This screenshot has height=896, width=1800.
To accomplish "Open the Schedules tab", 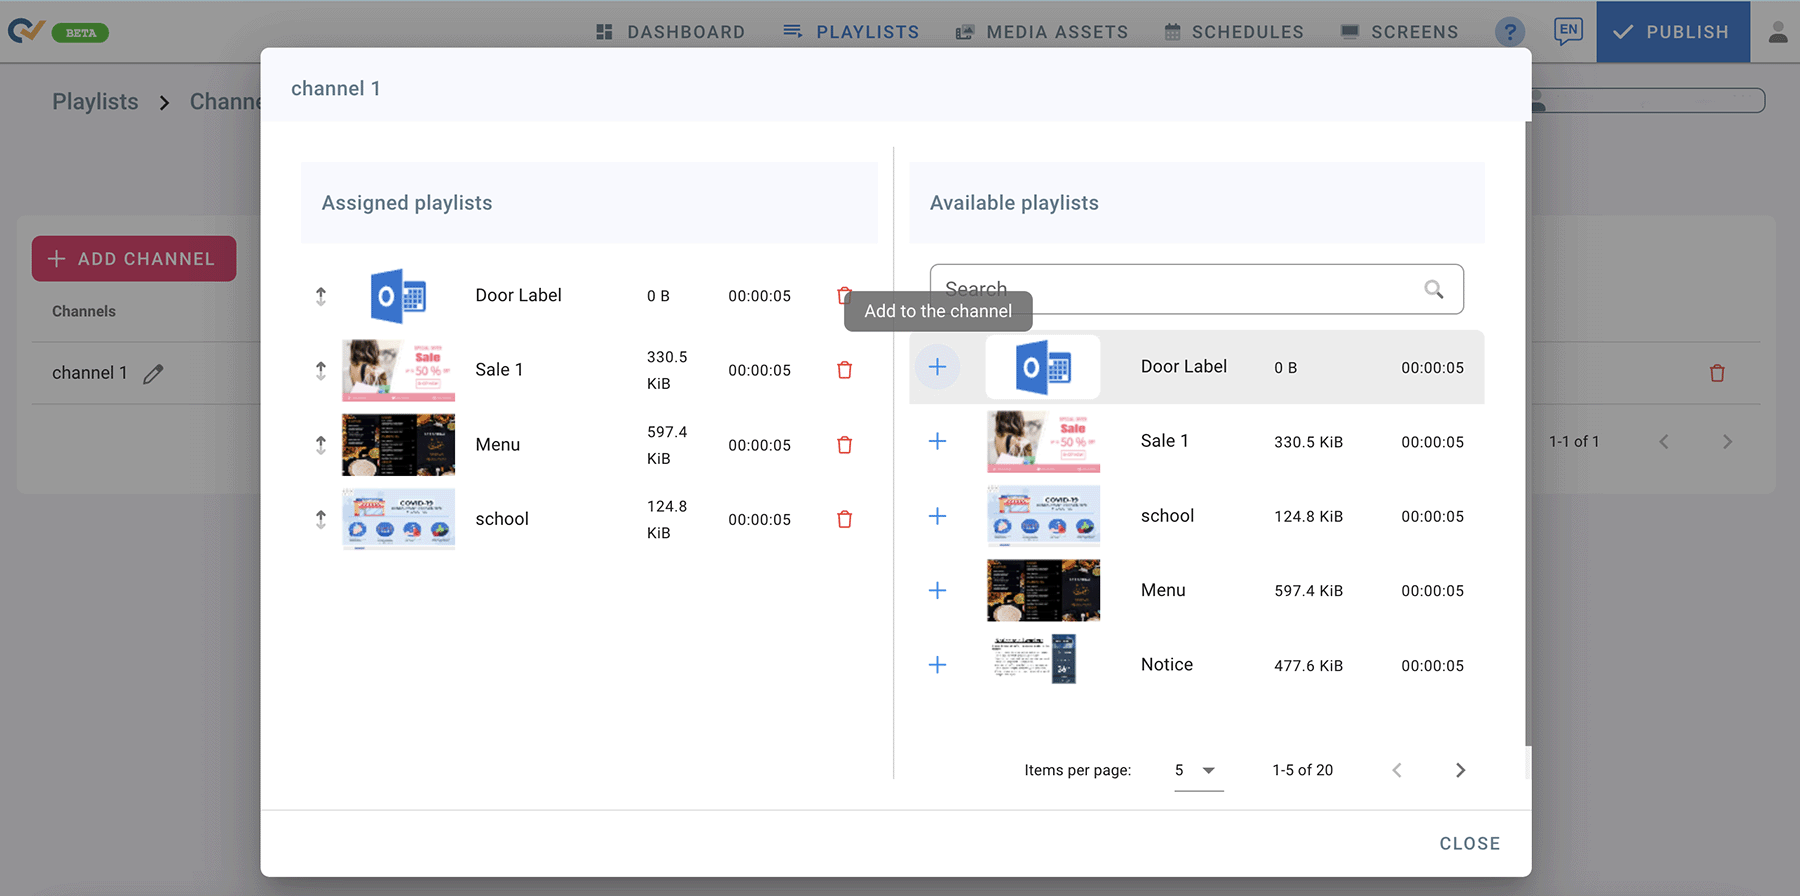I will coord(1234,32).
